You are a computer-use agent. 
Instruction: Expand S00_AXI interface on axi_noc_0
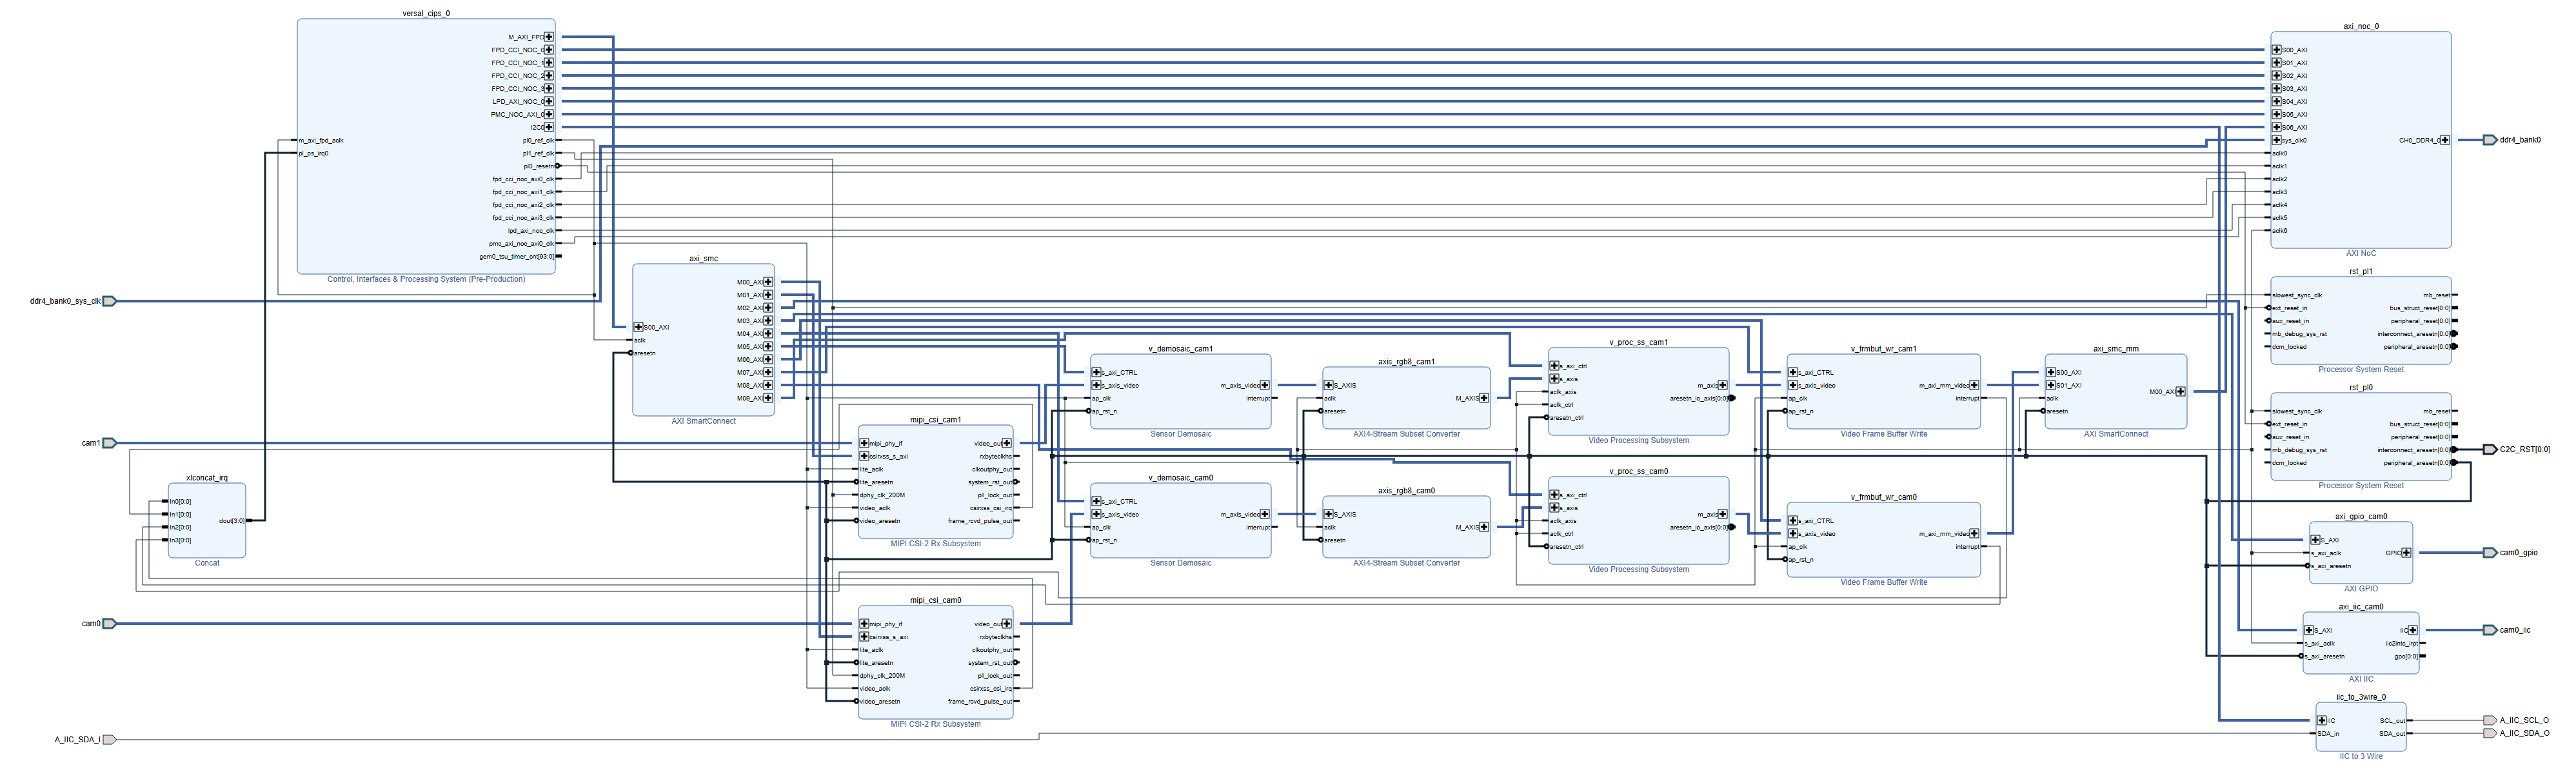pos(2276,50)
